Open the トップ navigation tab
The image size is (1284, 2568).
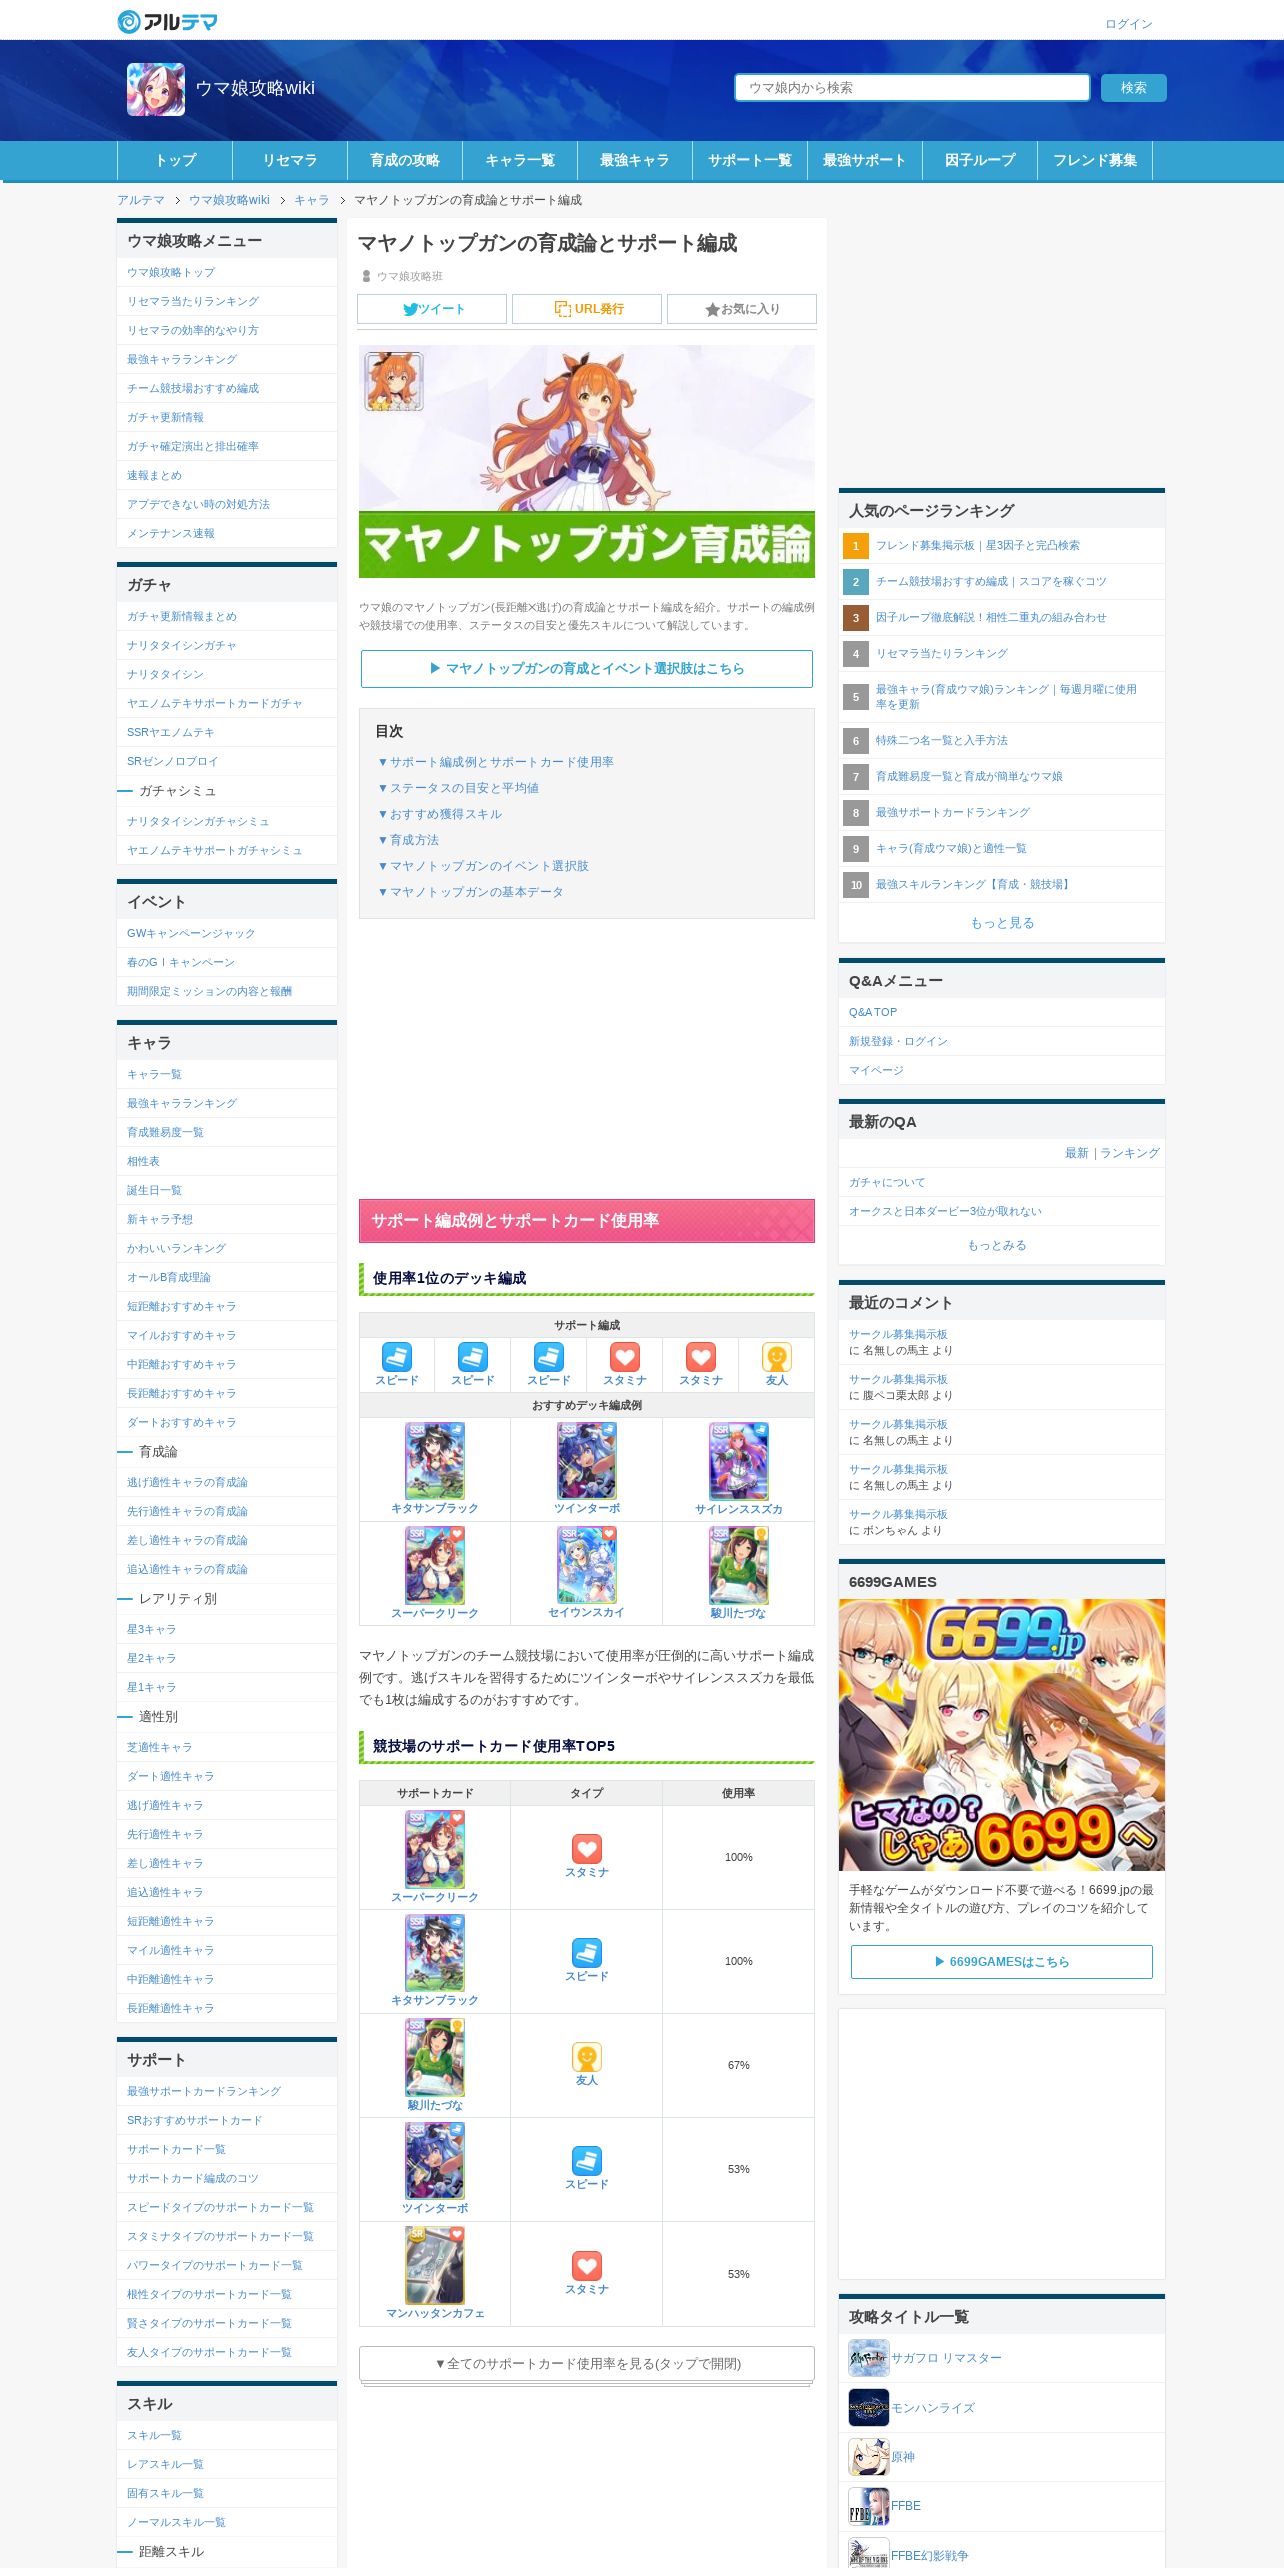coord(175,160)
